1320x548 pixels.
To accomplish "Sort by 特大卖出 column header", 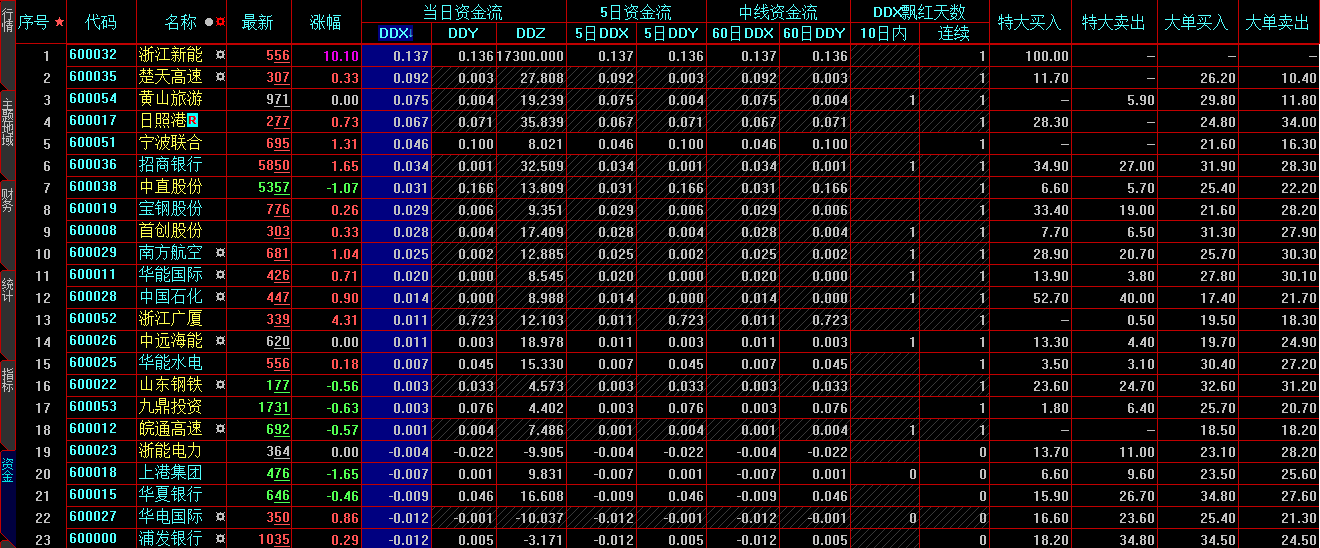I will [x=1113, y=22].
